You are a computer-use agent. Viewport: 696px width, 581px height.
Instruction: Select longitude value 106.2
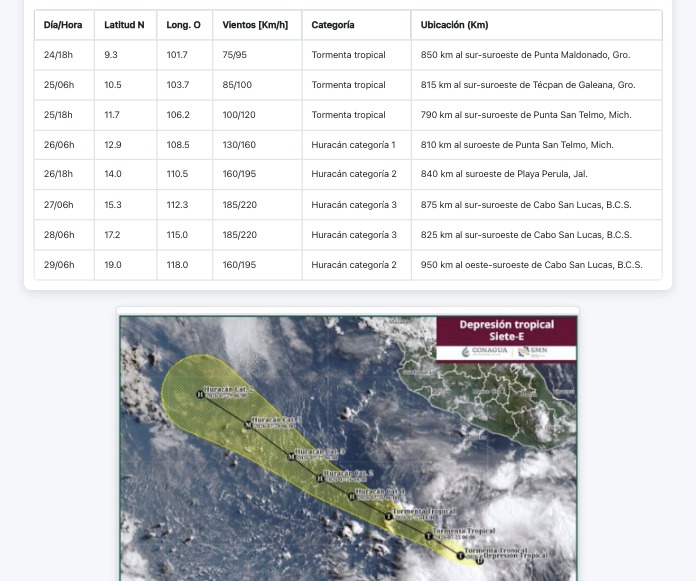[x=178, y=115]
